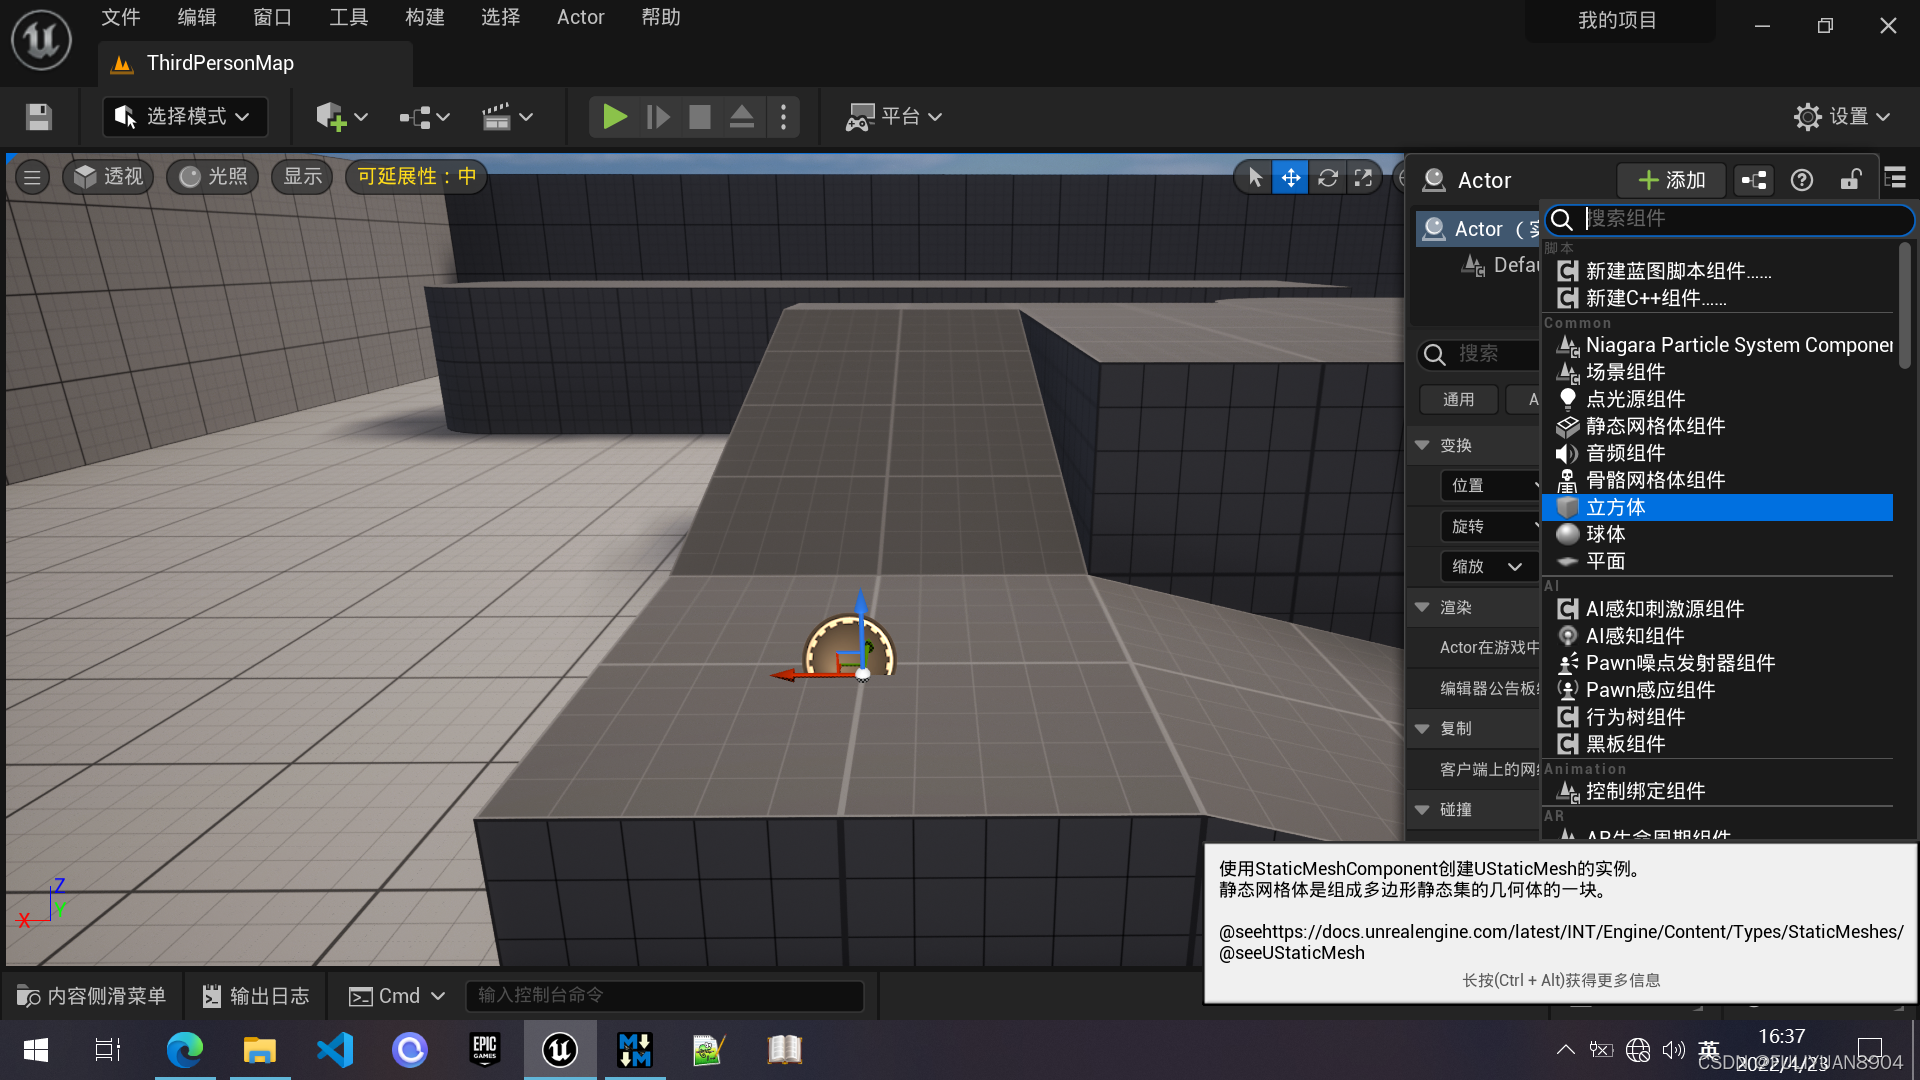
Task: Open the 平台 platforms dropdown
Action: click(894, 117)
